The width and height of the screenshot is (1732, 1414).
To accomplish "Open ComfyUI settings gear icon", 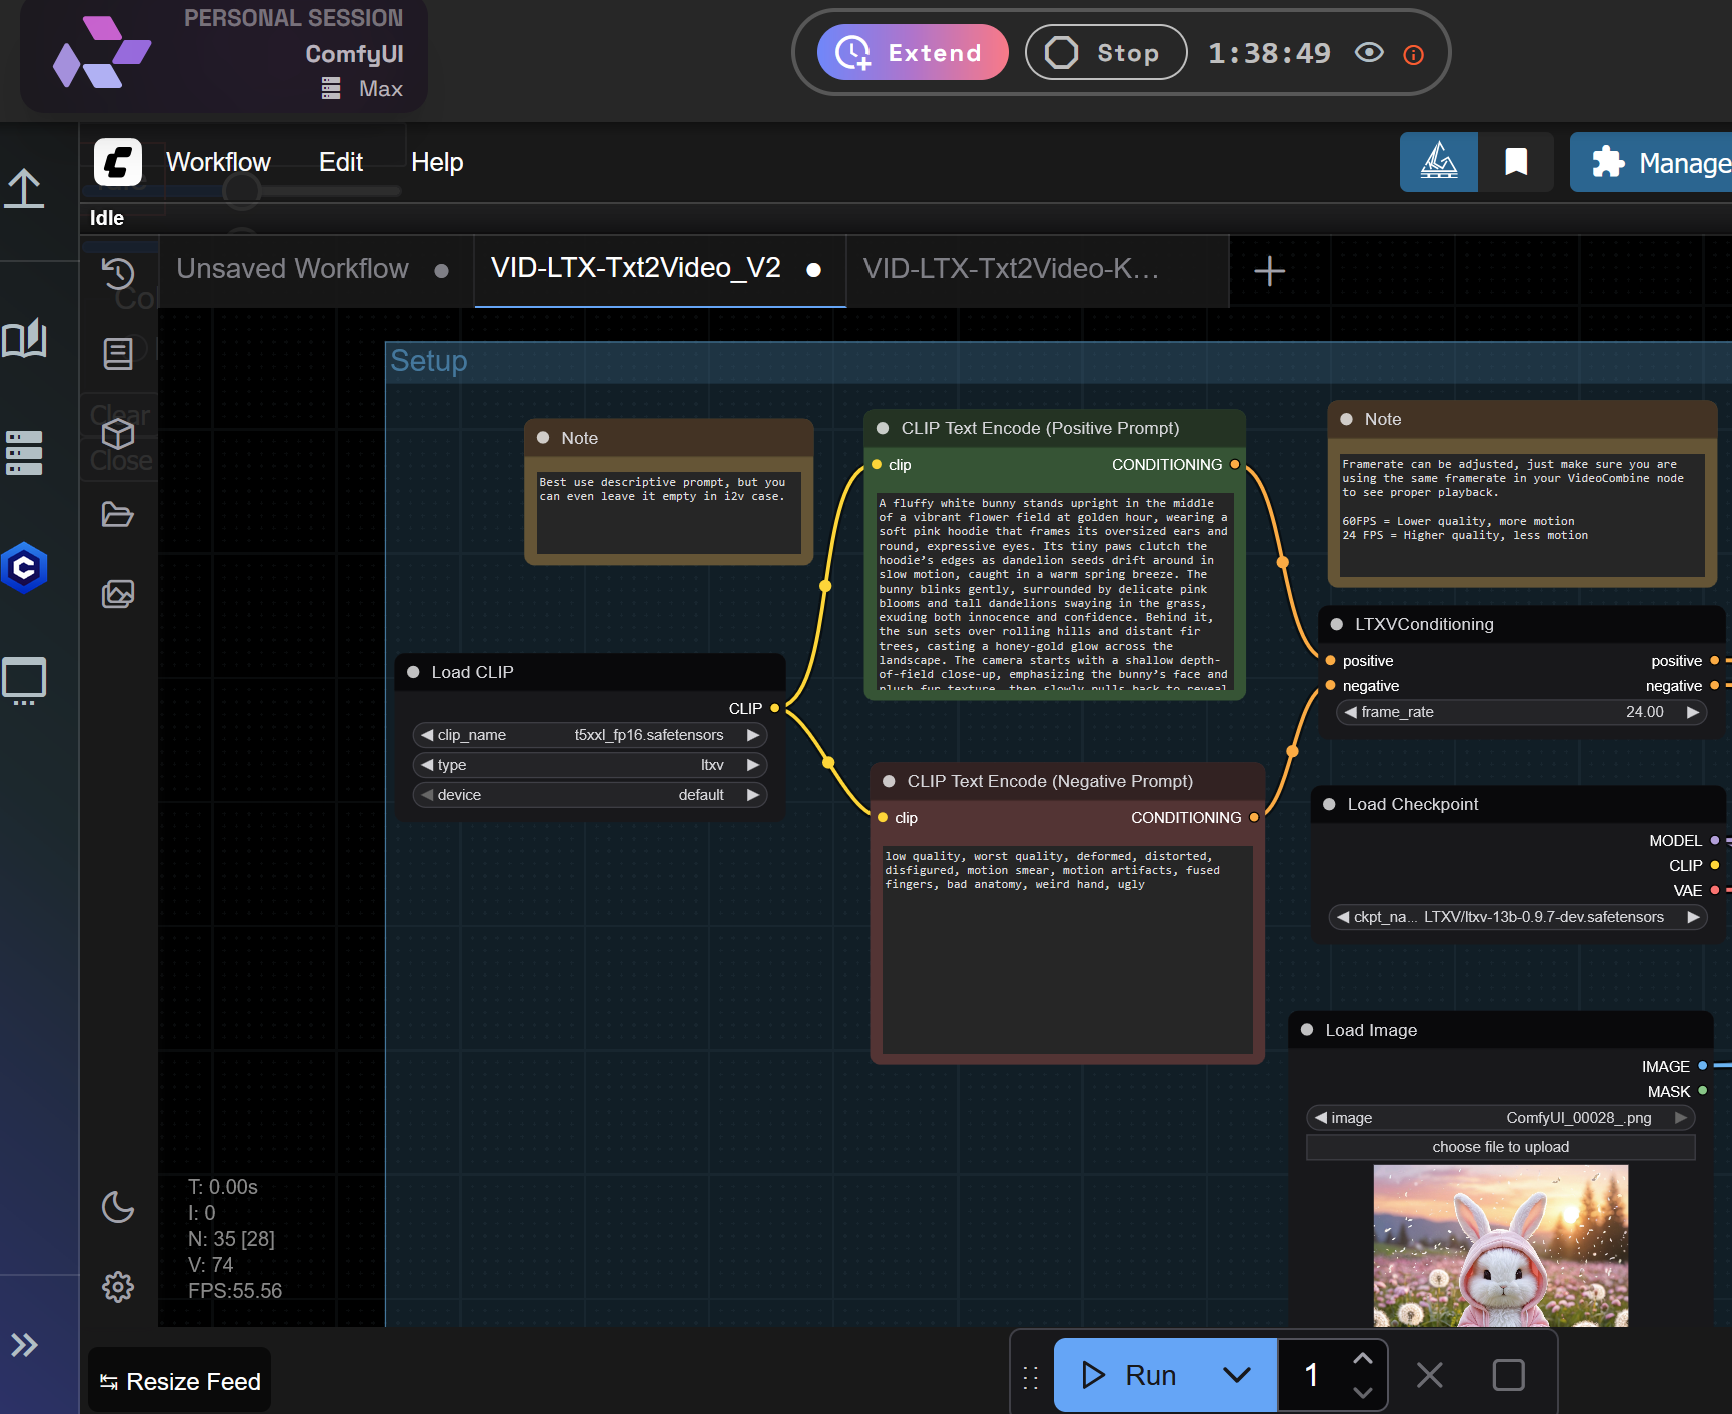I will (118, 1288).
